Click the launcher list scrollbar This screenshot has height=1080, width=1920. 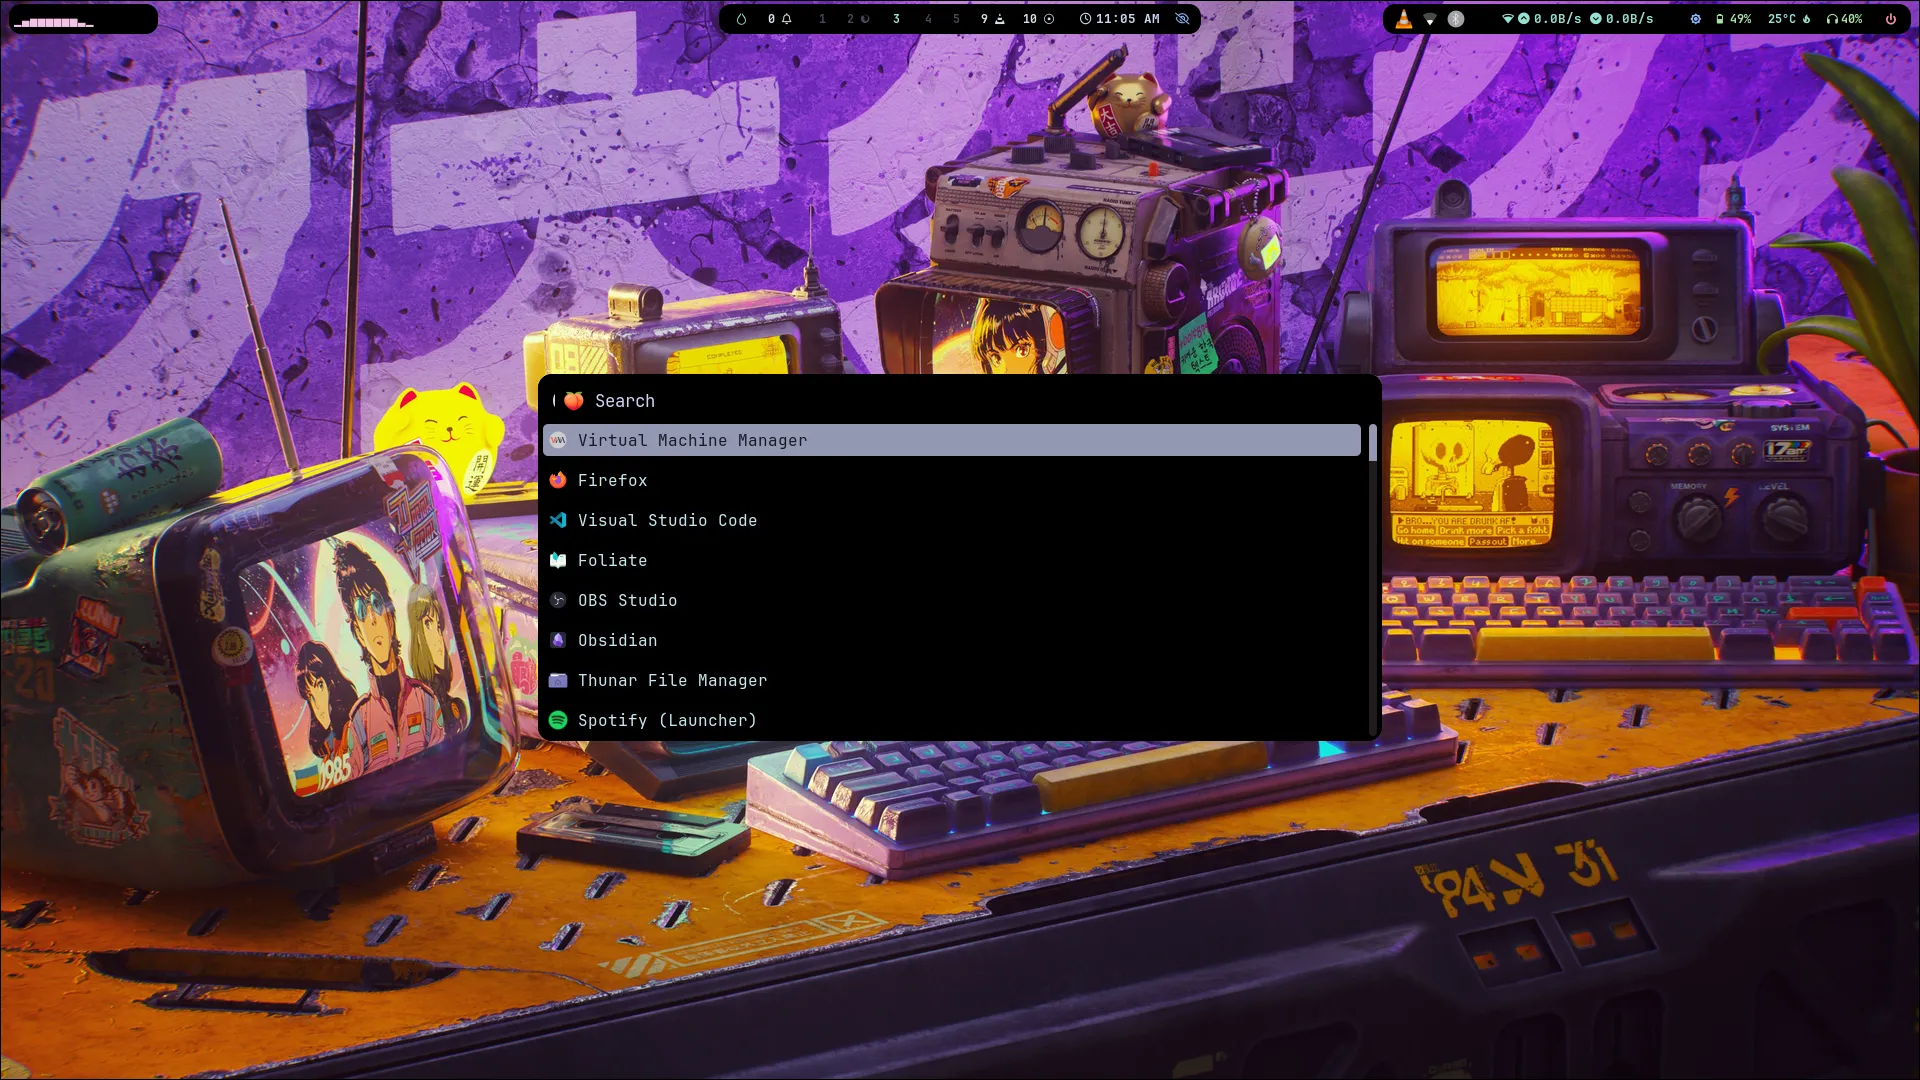[x=1372, y=444]
